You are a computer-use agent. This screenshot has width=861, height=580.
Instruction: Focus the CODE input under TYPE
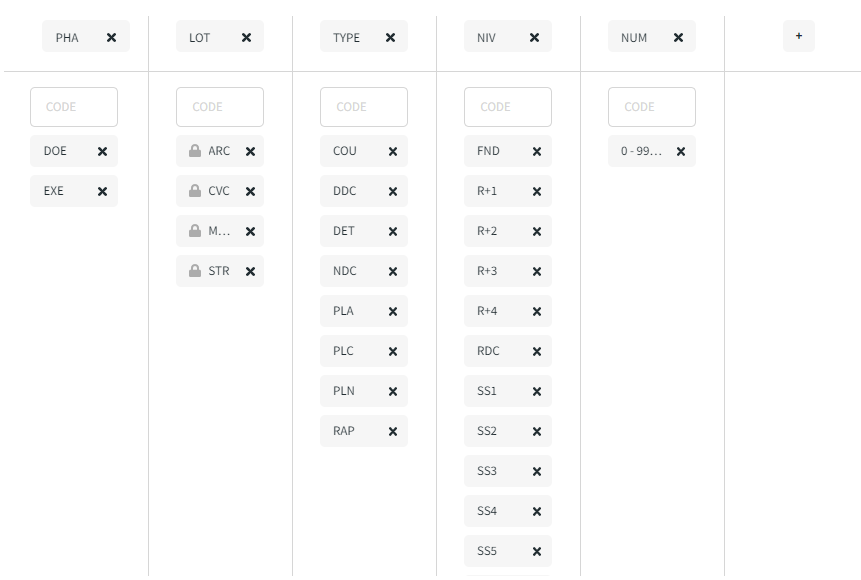(364, 107)
